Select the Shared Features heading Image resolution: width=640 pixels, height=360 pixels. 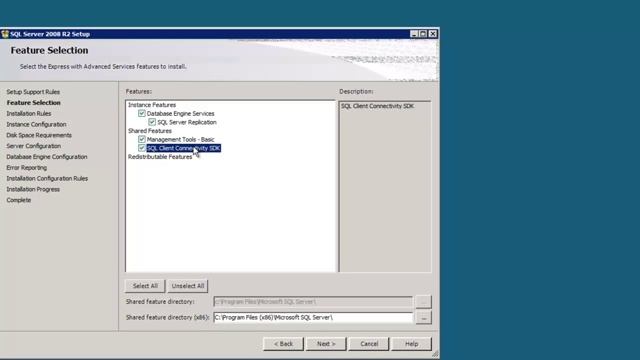[150, 131]
